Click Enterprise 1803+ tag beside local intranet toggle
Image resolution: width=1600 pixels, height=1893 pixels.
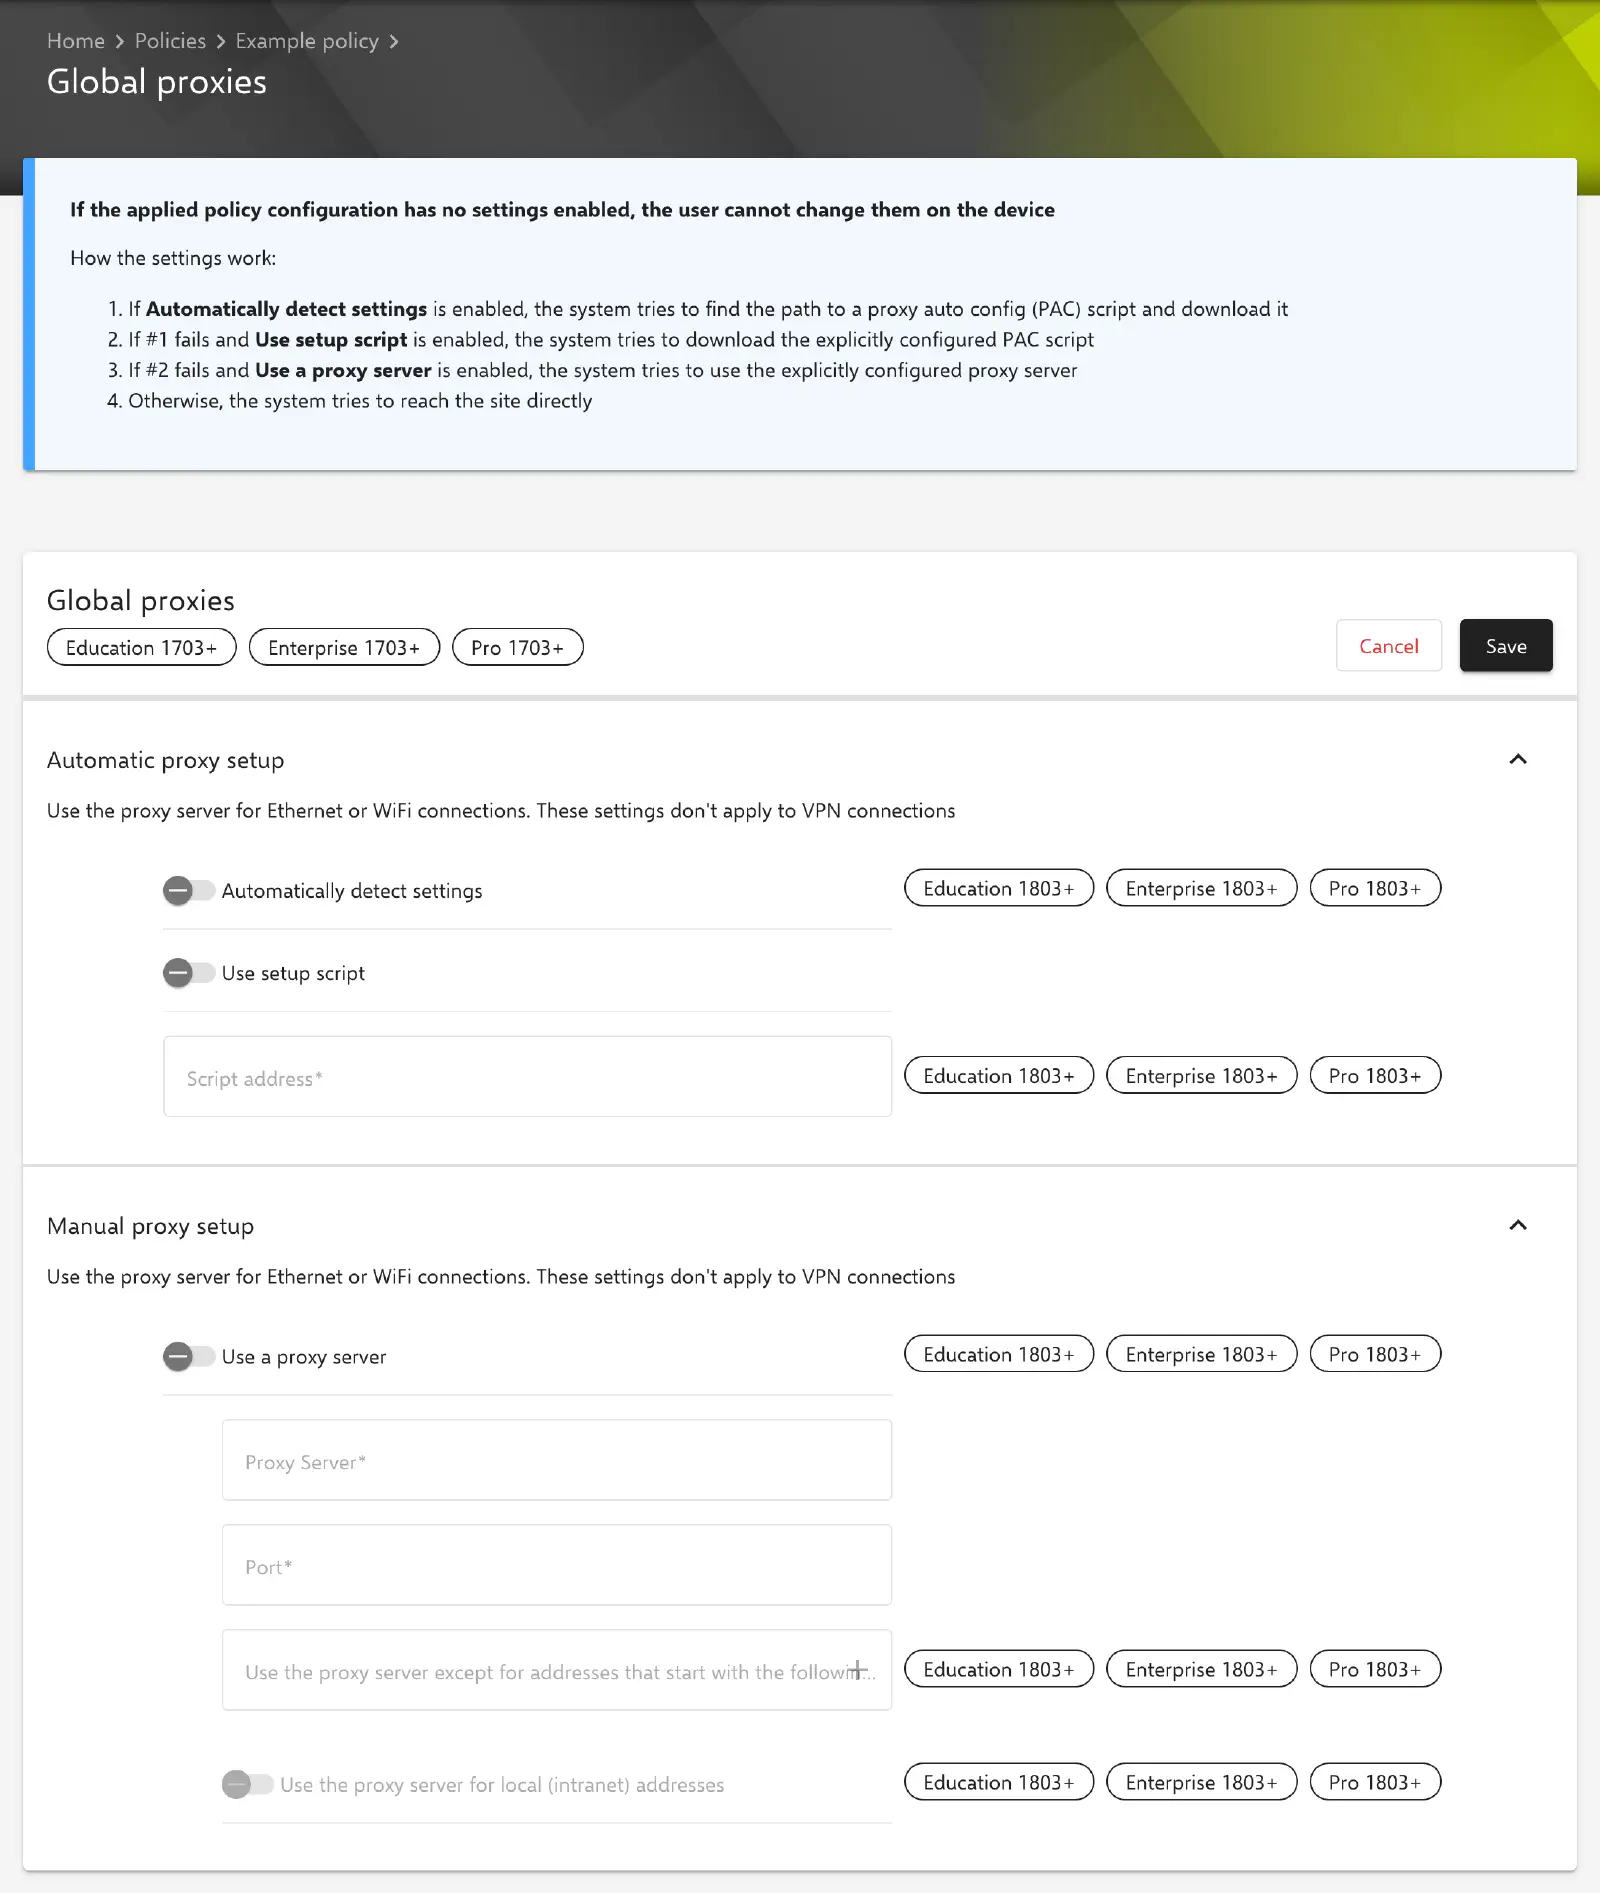[x=1202, y=1782]
